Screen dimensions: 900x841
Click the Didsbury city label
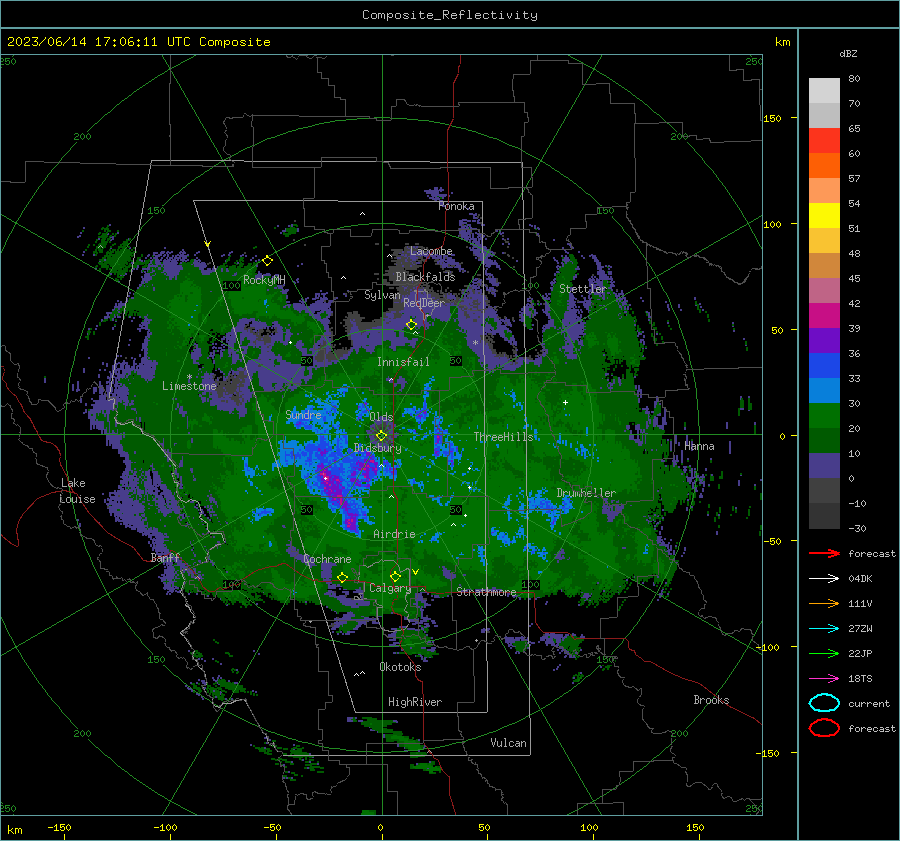click(377, 448)
